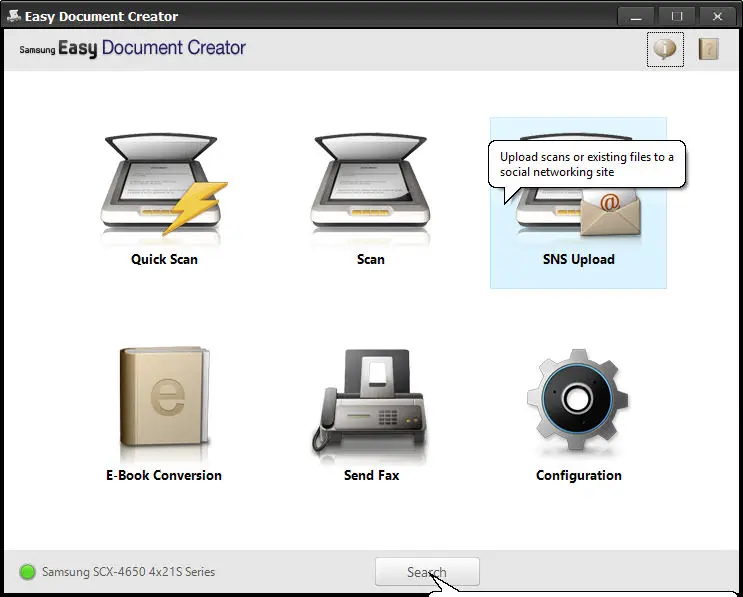Image resolution: width=743 pixels, height=597 pixels.
Task: Minimize the Easy Document Creator window
Action: (x=636, y=17)
